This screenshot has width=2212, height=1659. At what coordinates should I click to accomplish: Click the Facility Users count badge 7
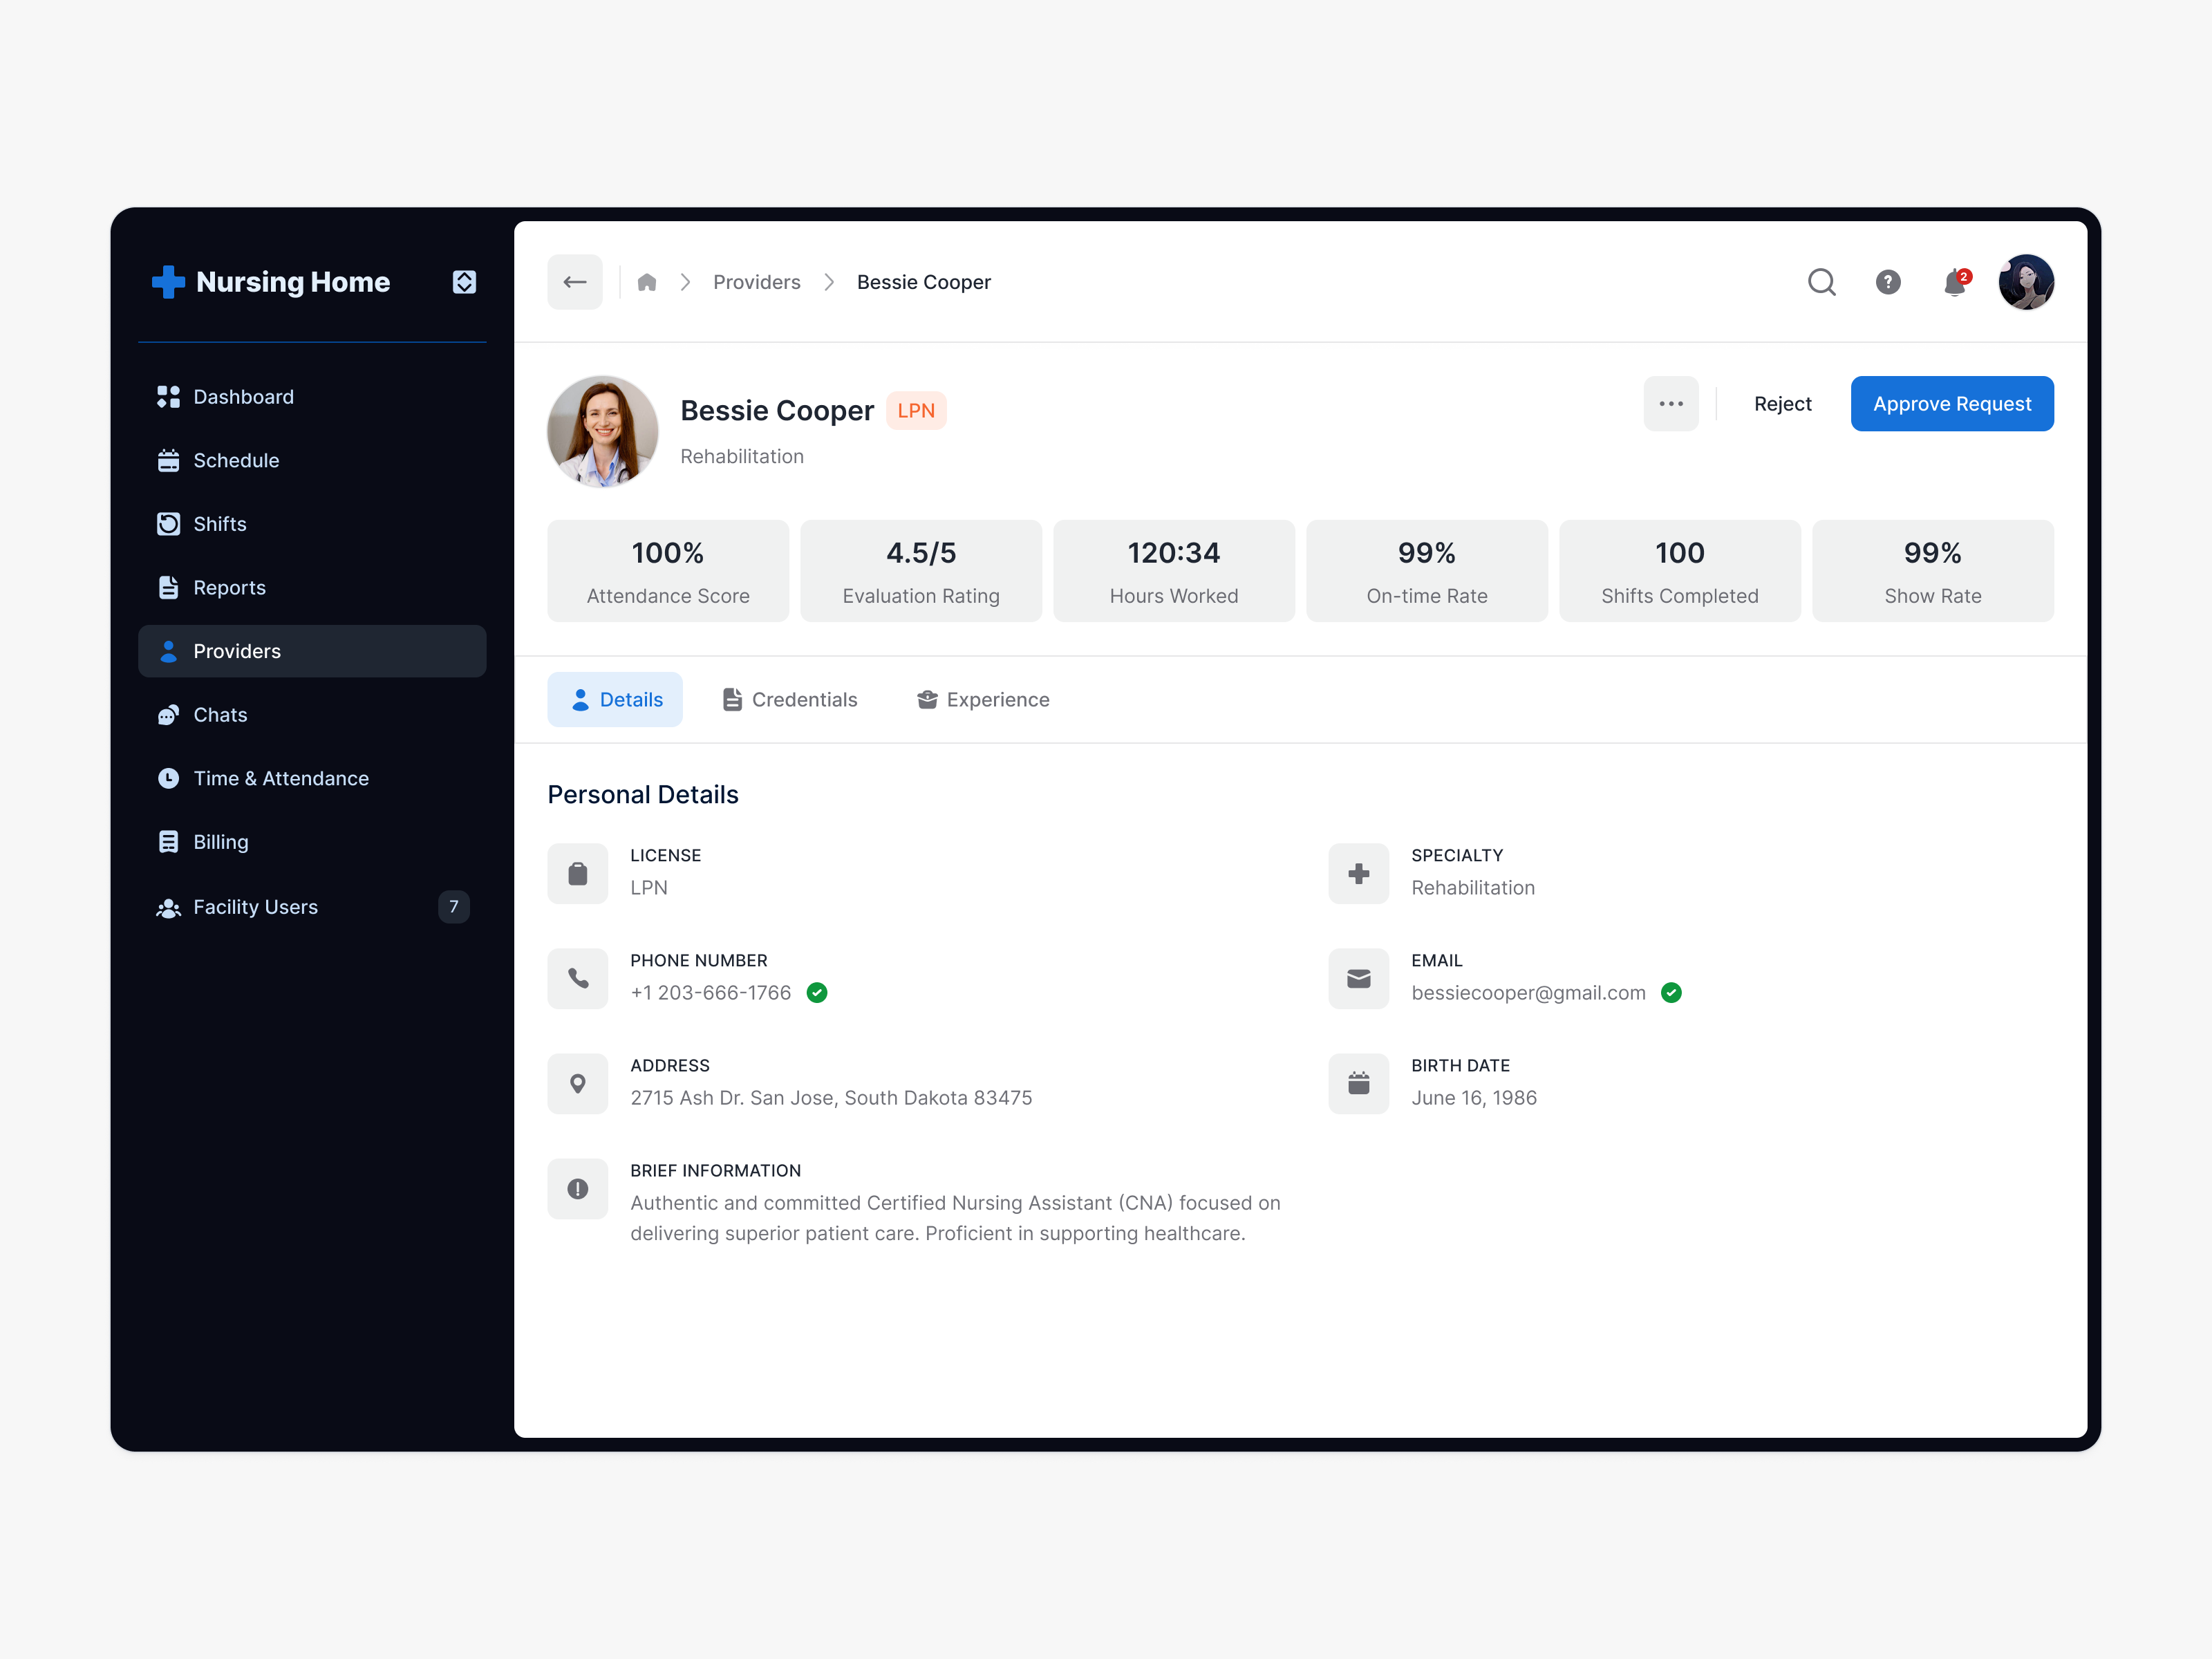point(454,907)
